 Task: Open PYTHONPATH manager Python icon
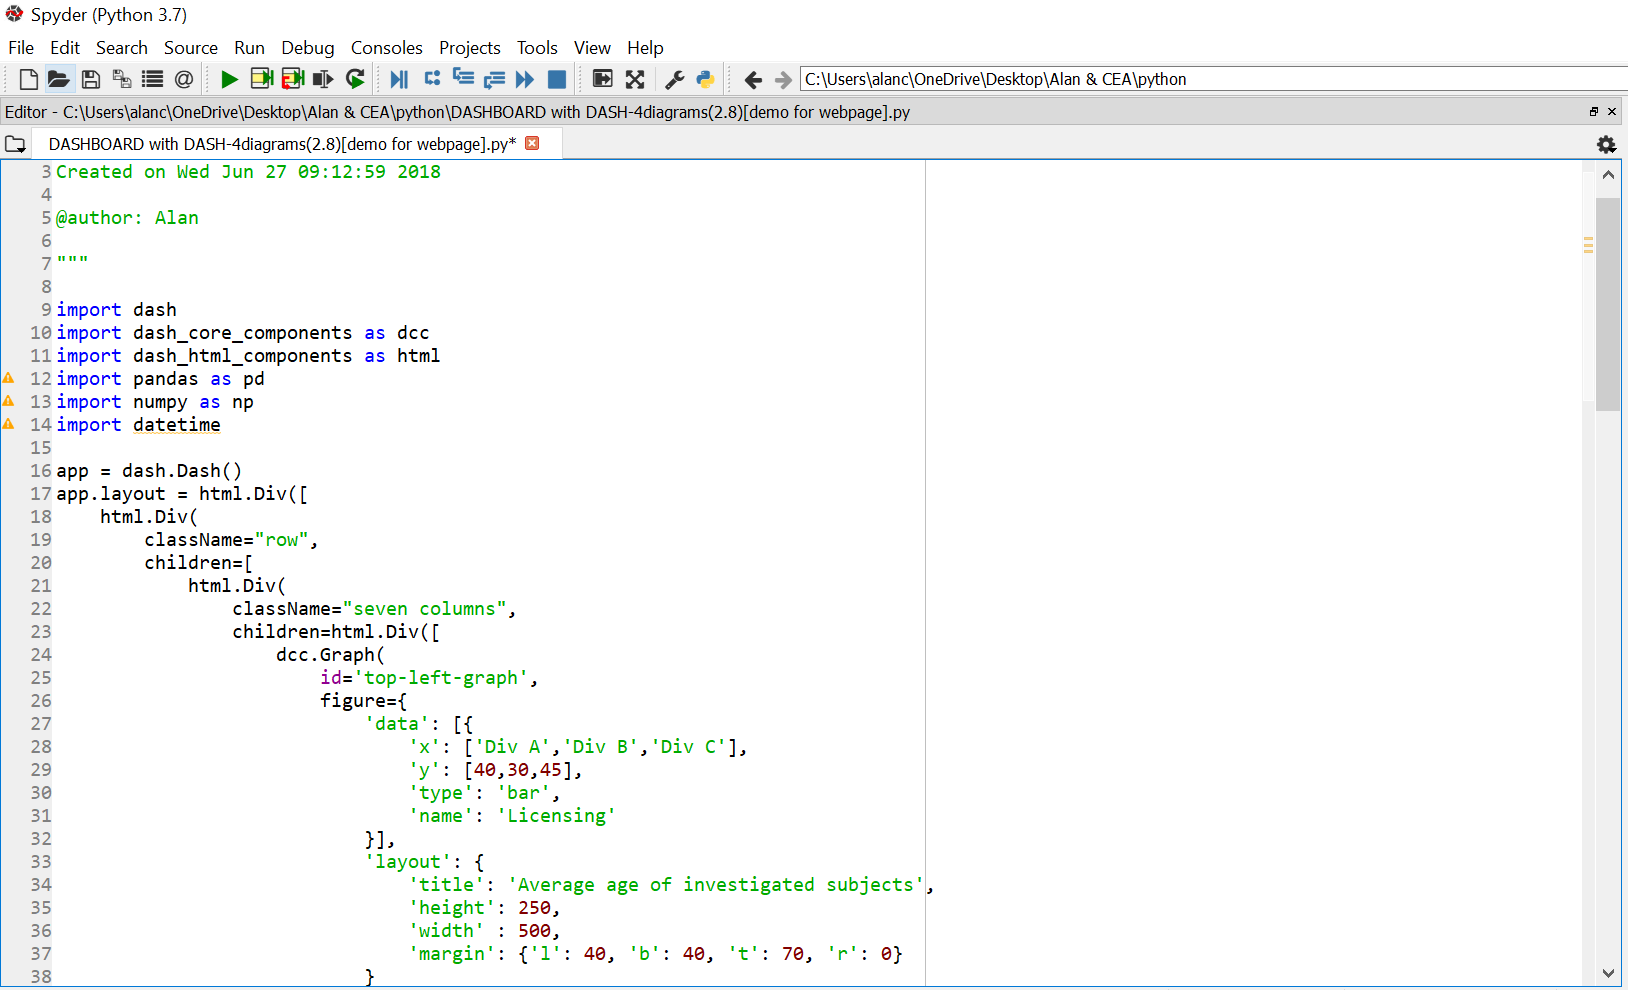click(705, 79)
